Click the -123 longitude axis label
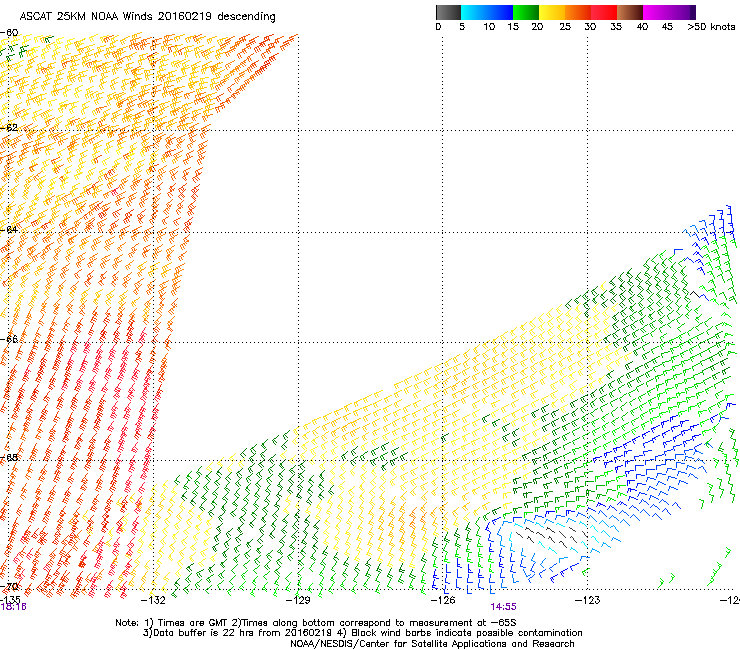Viewport: 740px width, 650px height. [x=587, y=600]
